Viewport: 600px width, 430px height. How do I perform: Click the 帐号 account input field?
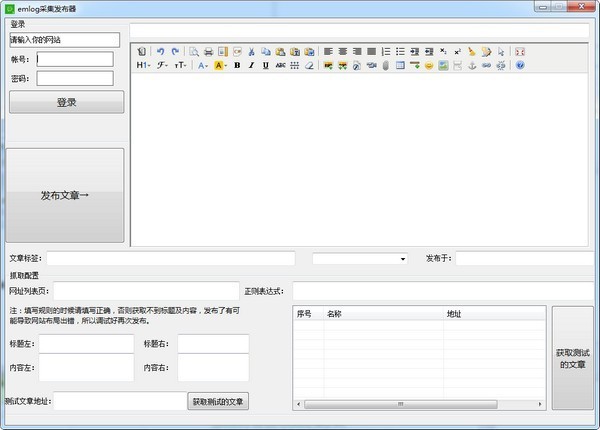pos(74,59)
